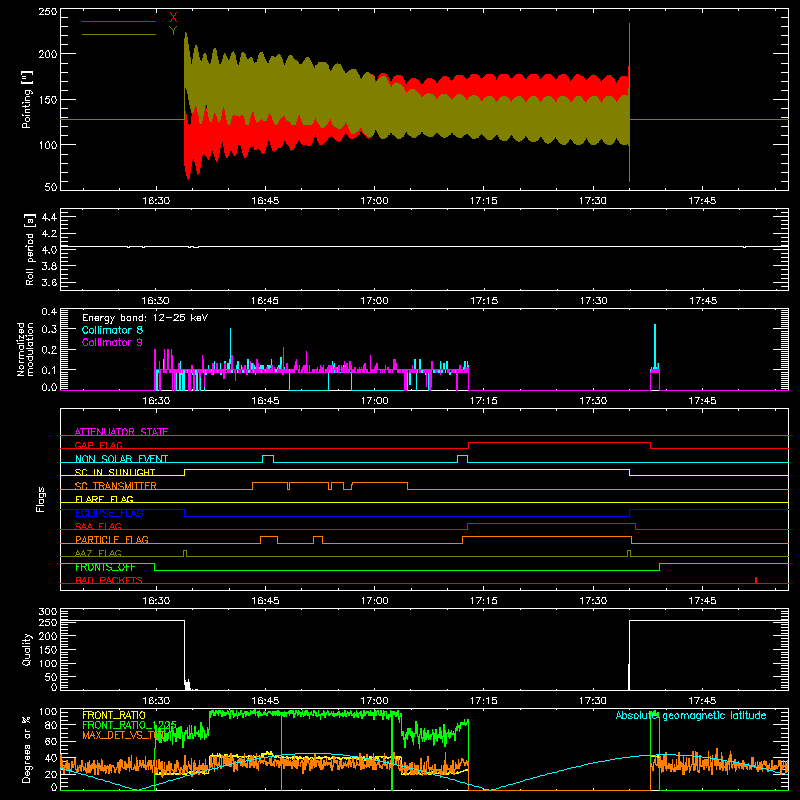Select the orange MAX_DET_VS_TOT legend entry
The image size is (800, 800).
tap(123, 735)
